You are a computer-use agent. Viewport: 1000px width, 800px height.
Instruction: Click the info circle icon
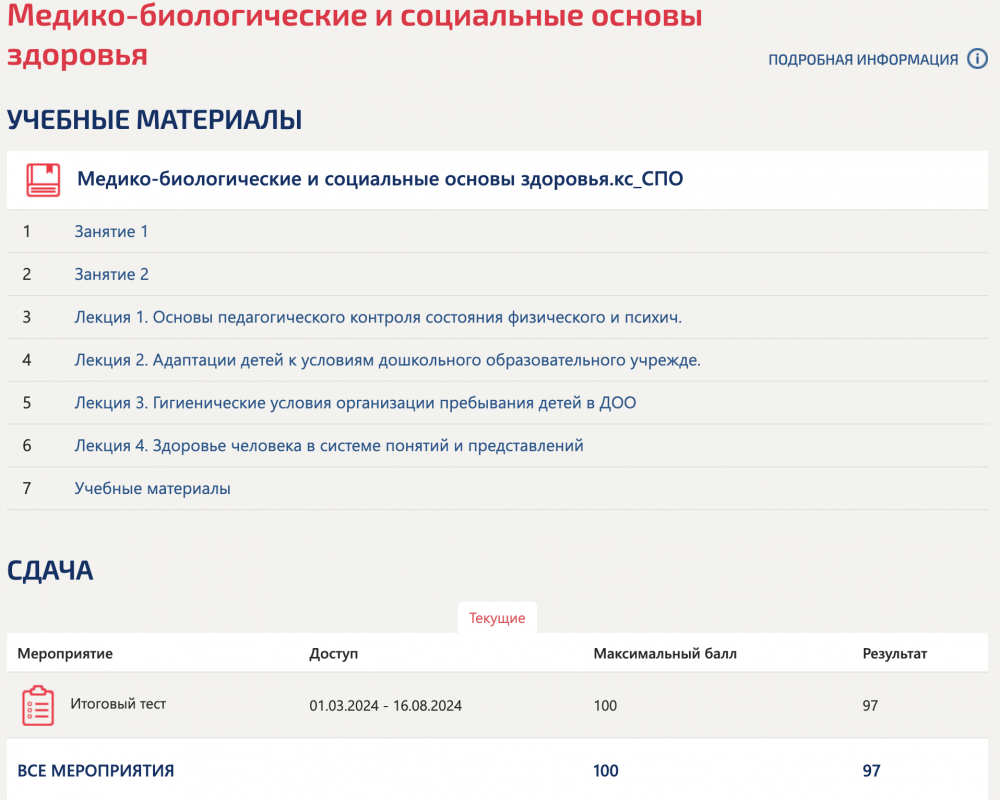(977, 59)
